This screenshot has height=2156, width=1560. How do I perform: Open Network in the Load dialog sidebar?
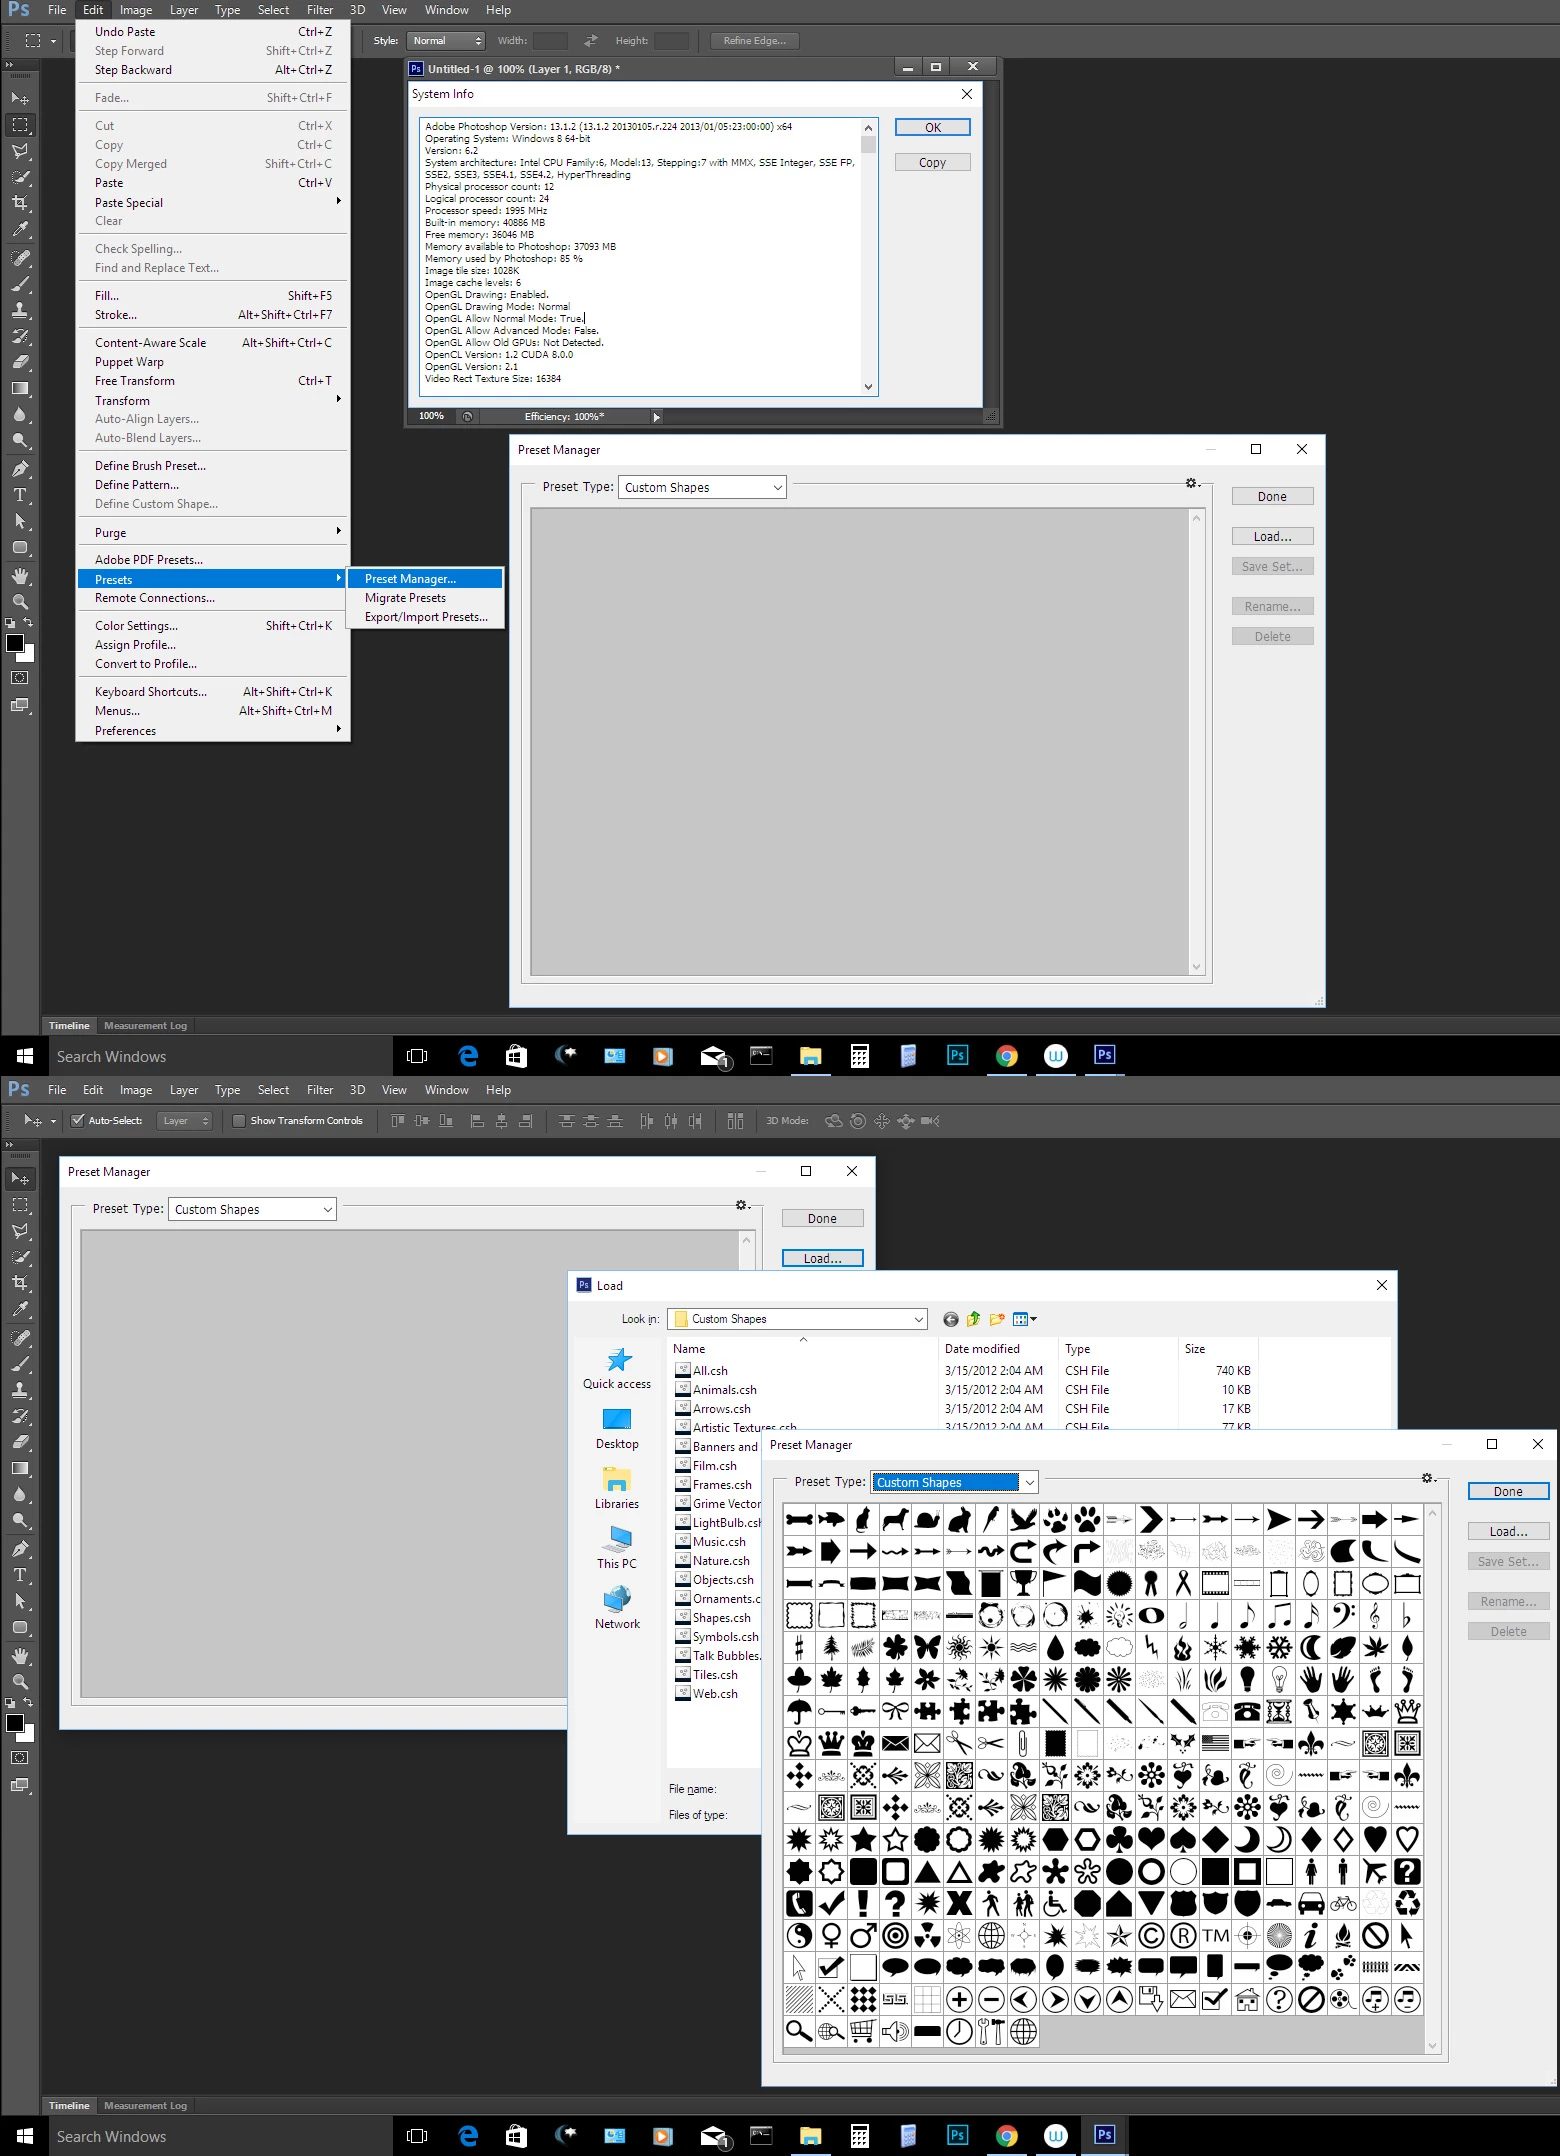tap(617, 1608)
